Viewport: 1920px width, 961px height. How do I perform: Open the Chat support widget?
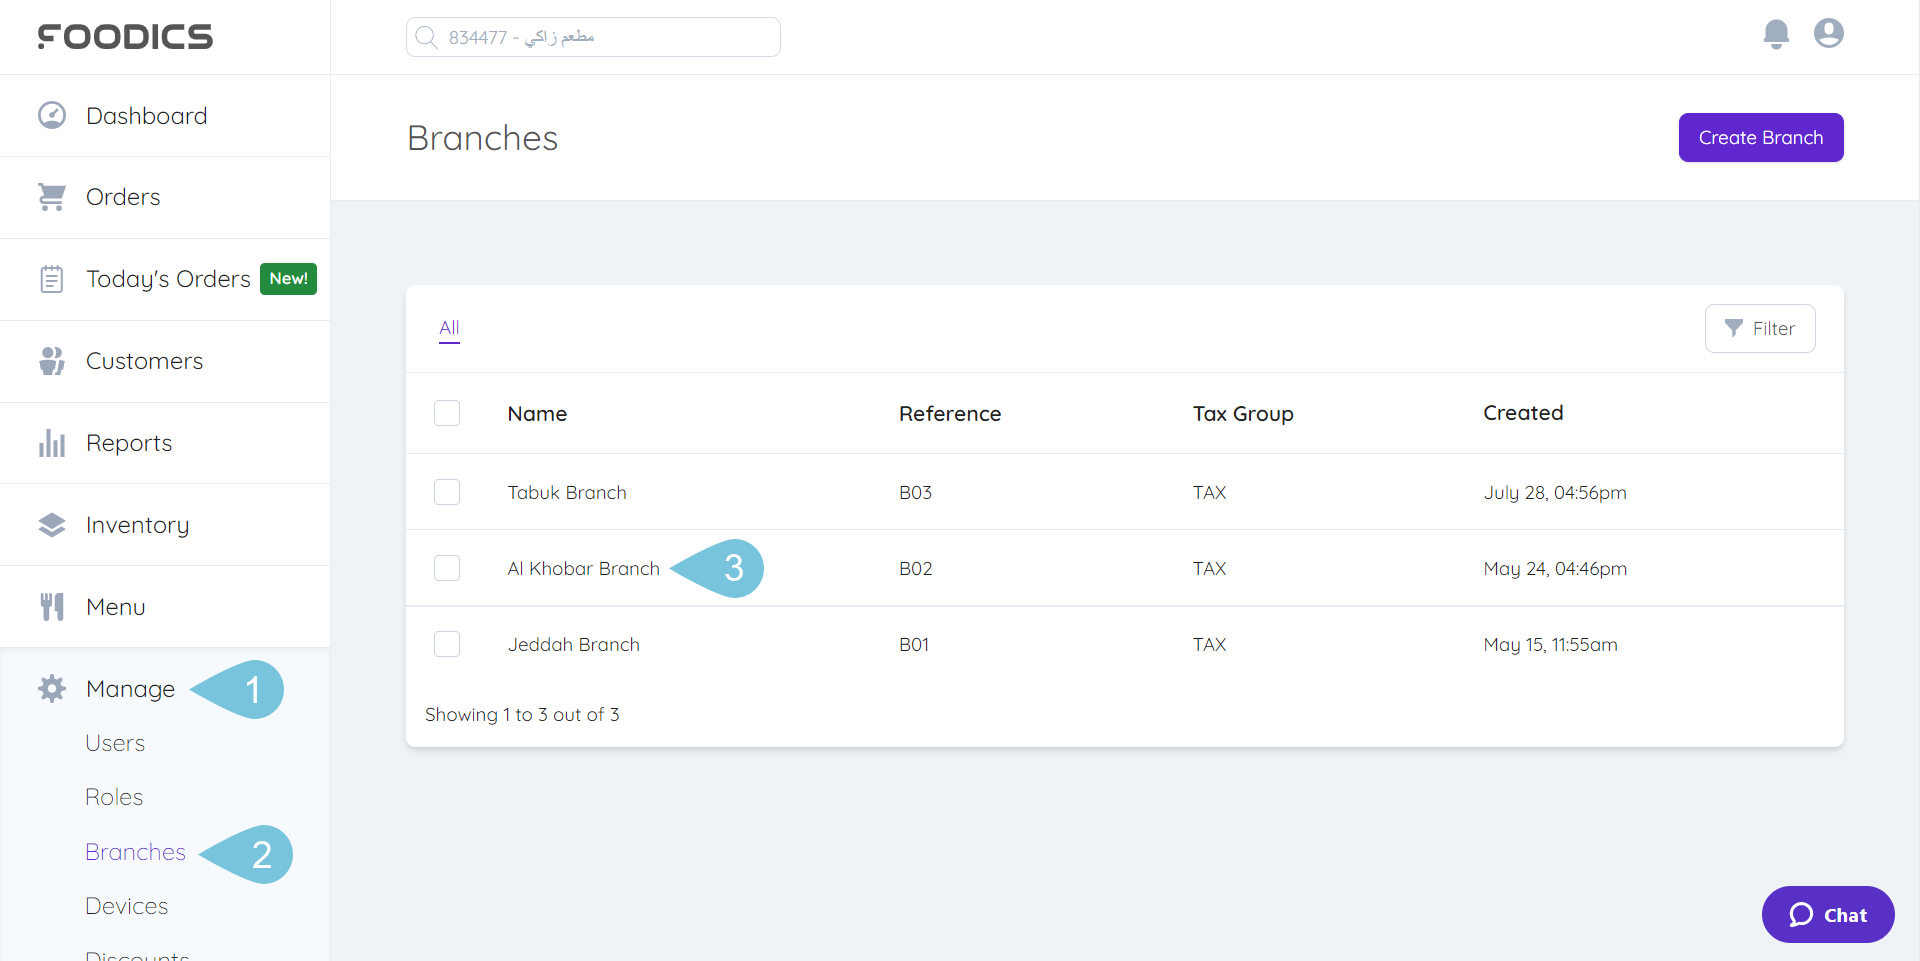tap(1827, 914)
